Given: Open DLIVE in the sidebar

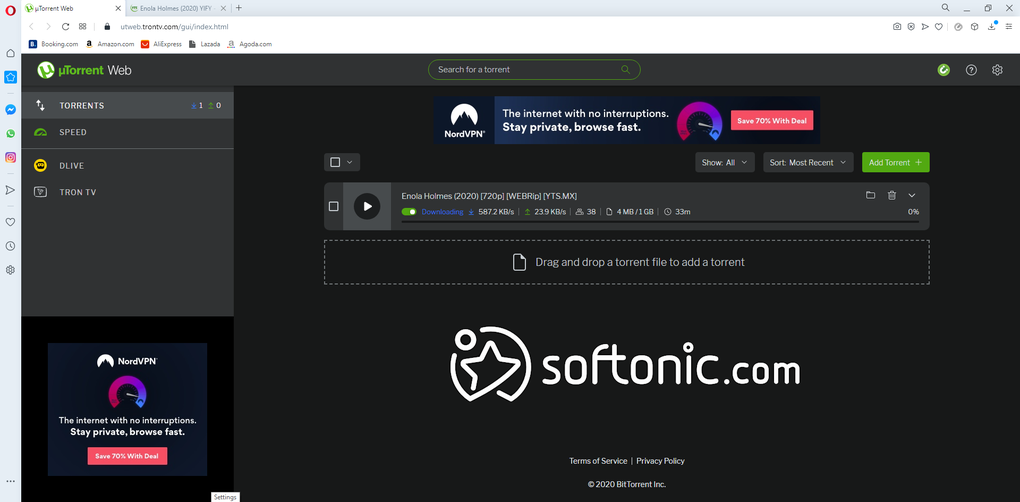Looking at the screenshot, I should [x=128, y=166].
